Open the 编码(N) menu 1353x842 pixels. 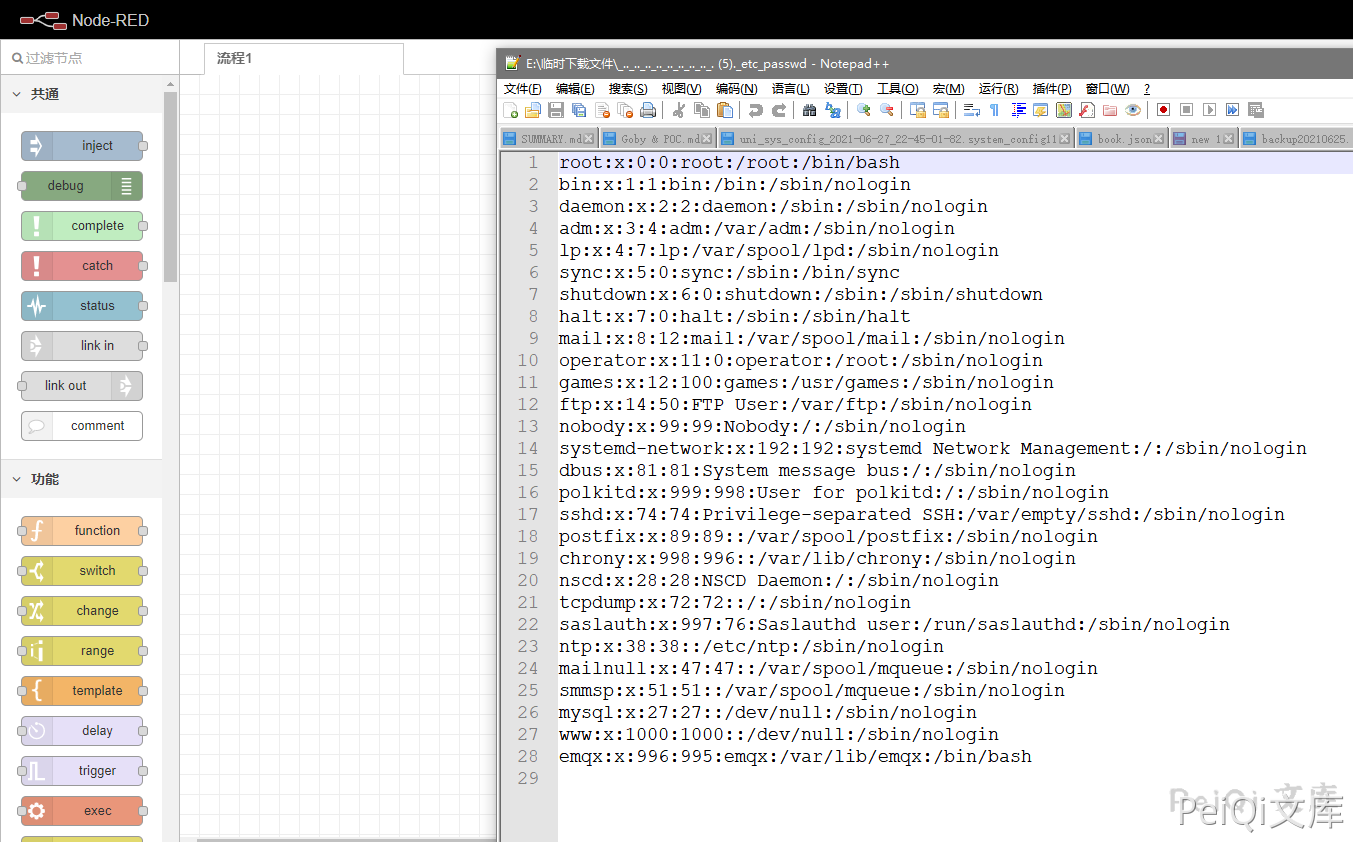pyautogui.click(x=736, y=89)
